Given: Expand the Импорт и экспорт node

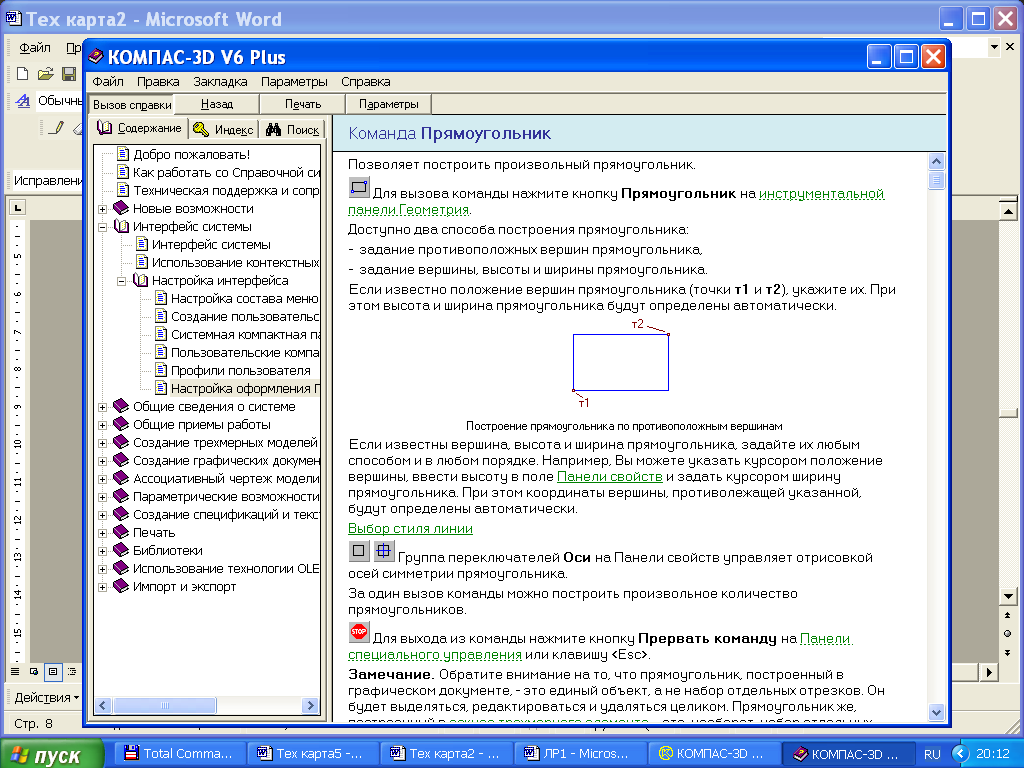Looking at the screenshot, I should click(x=103, y=588).
